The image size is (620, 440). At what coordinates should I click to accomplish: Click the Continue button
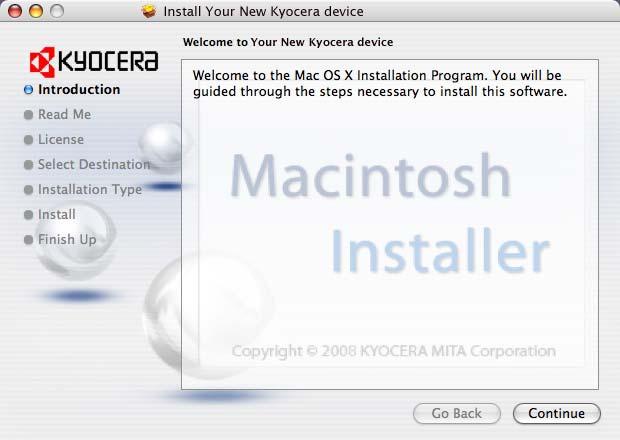click(557, 413)
